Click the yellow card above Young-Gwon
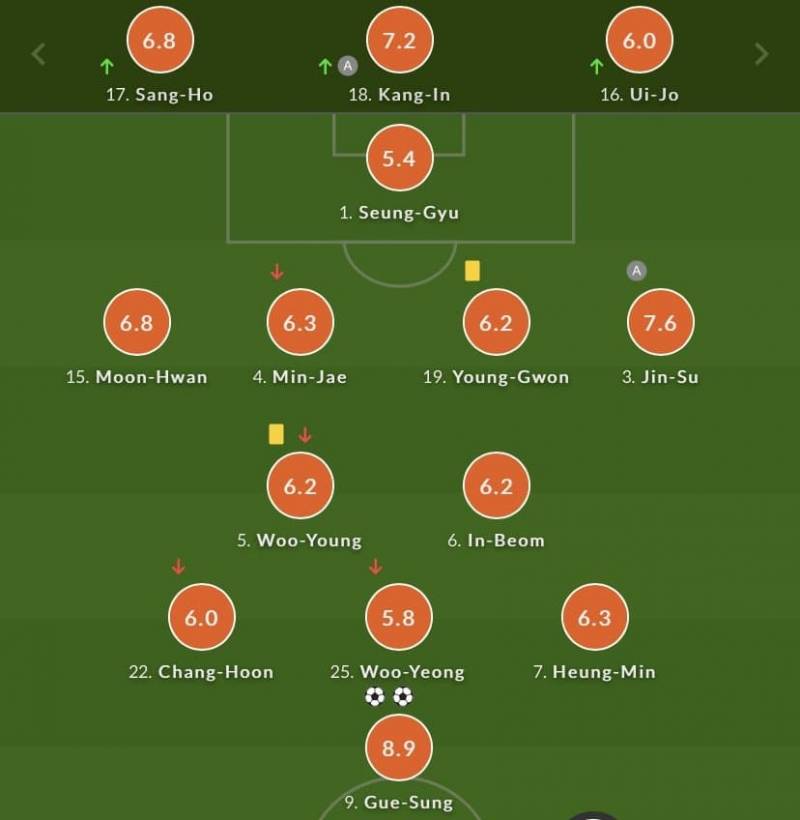The image size is (800, 820). click(x=473, y=270)
